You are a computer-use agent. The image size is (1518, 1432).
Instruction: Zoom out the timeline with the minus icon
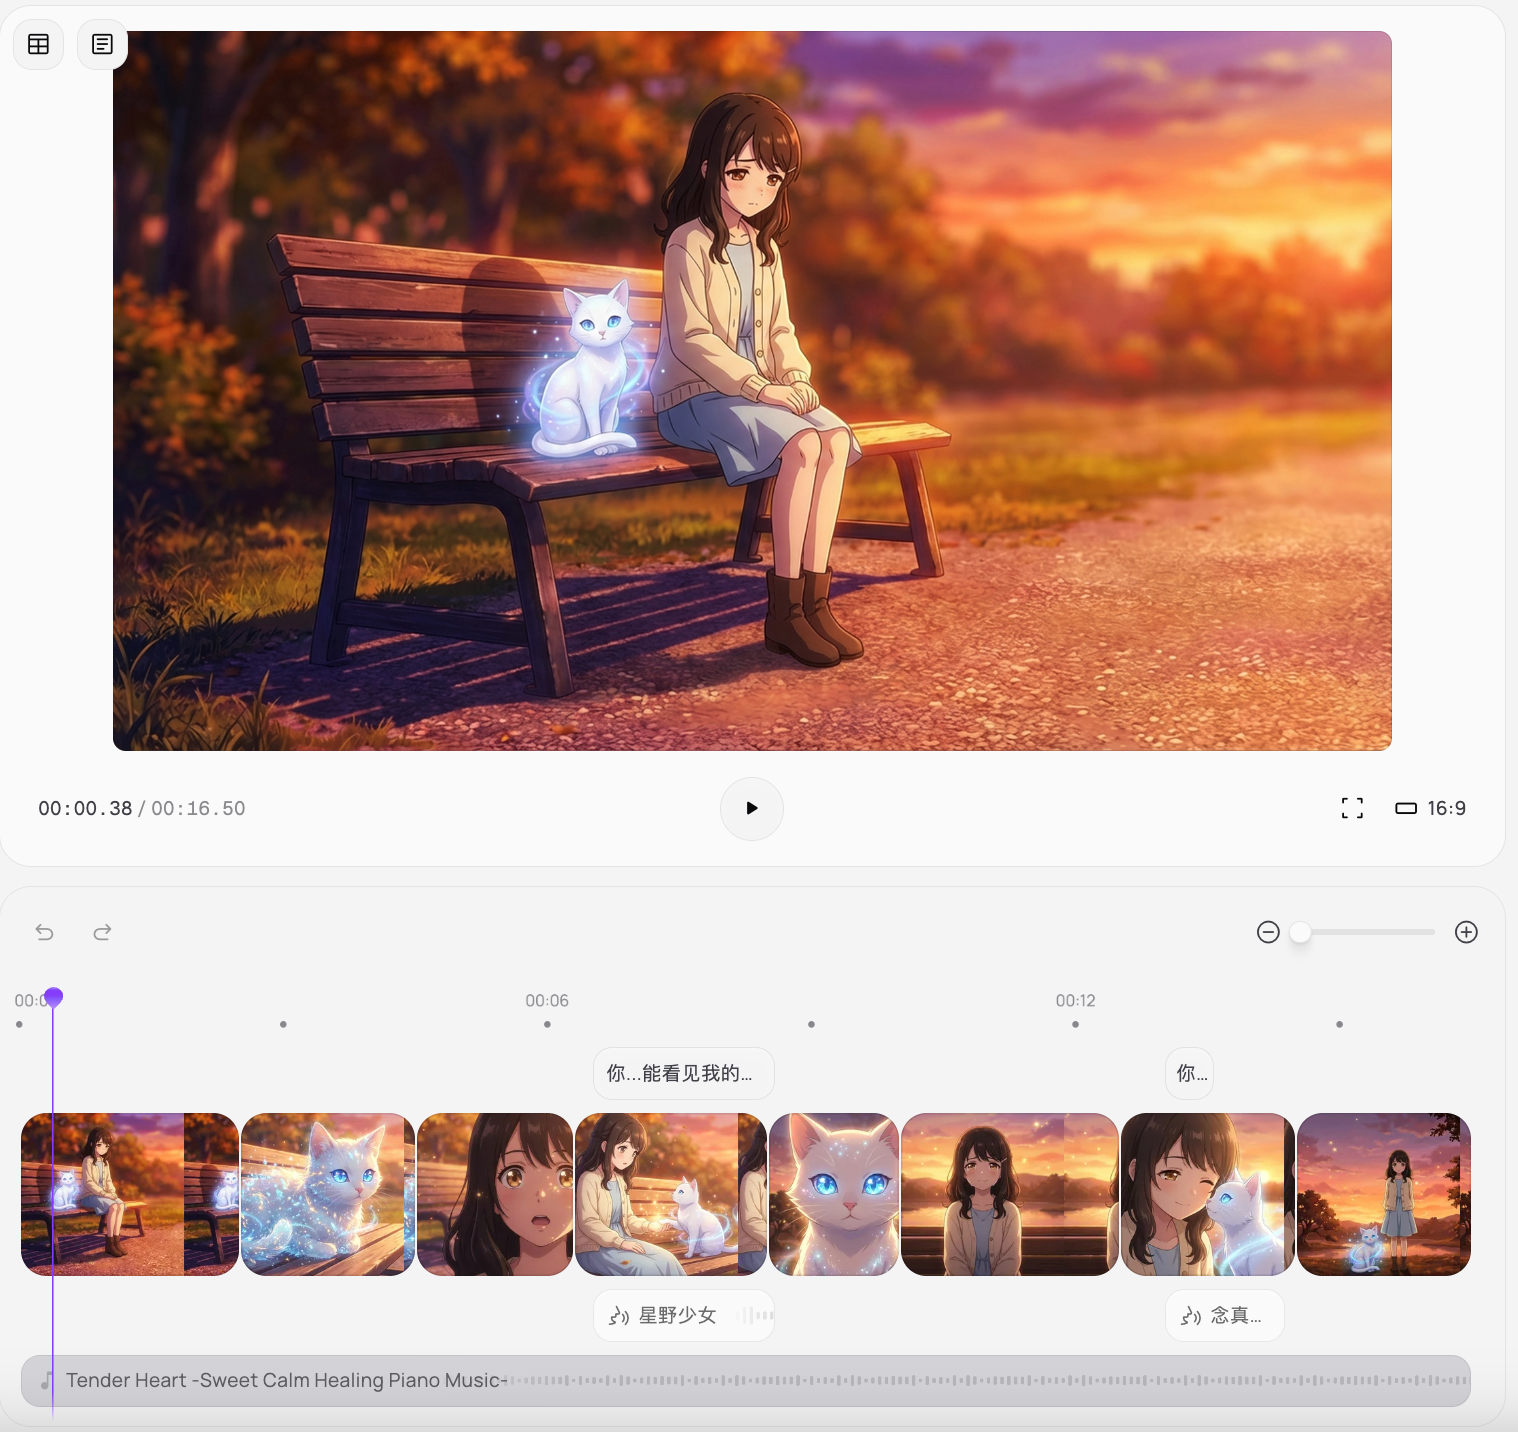click(x=1267, y=932)
